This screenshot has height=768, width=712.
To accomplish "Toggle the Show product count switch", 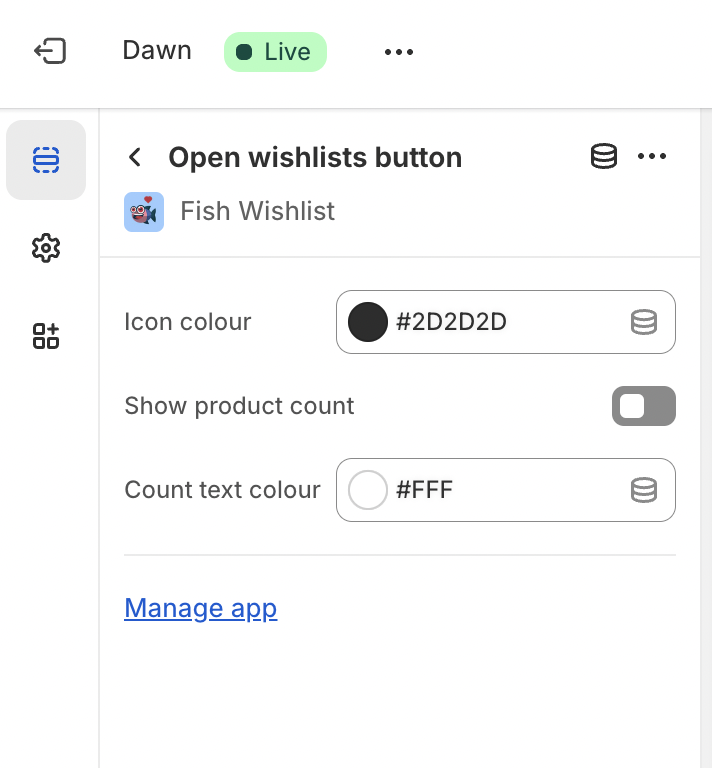I will coord(643,406).
